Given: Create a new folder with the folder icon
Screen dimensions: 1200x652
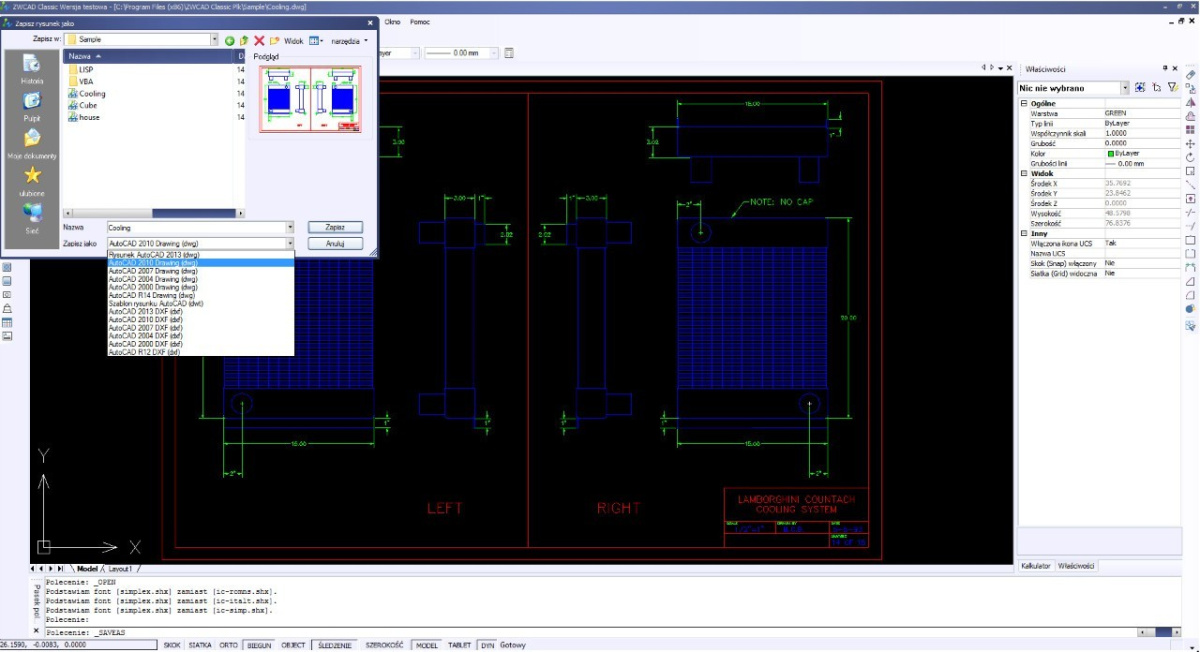Looking at the screenshot, I should coord(274,41).
